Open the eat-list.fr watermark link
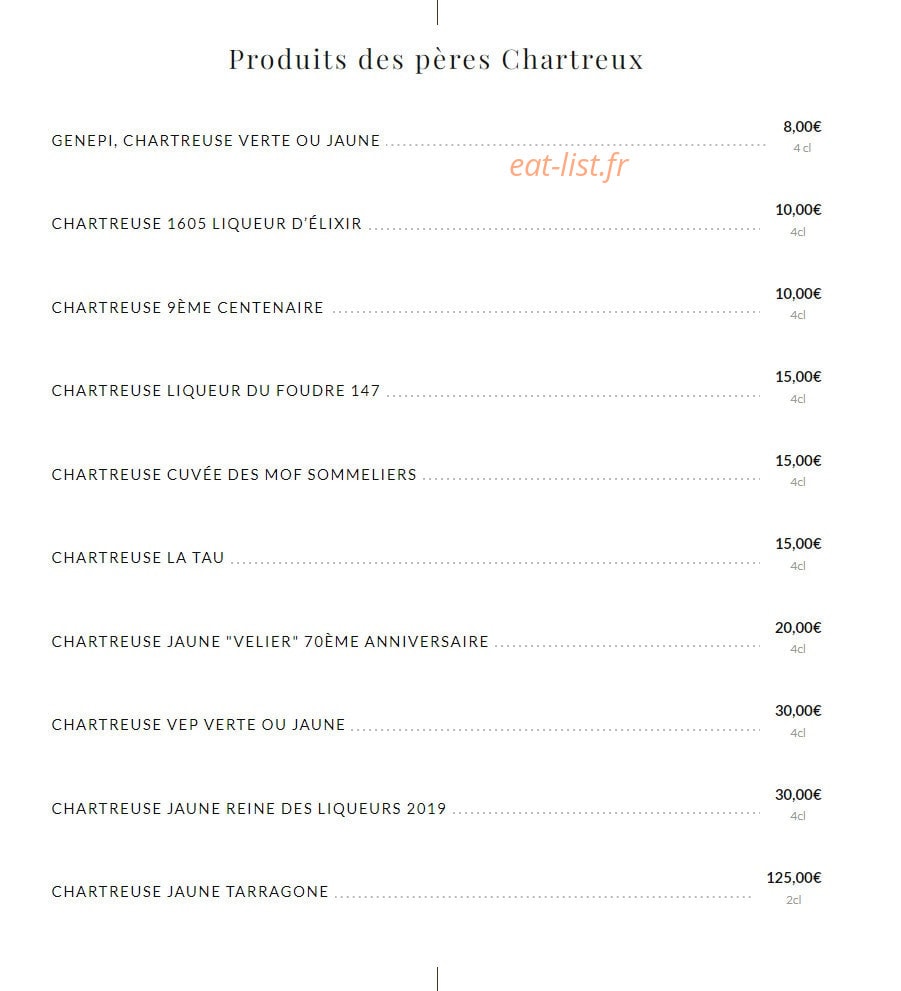This screenshot has height=991, width=901. (x=568, y=166)
